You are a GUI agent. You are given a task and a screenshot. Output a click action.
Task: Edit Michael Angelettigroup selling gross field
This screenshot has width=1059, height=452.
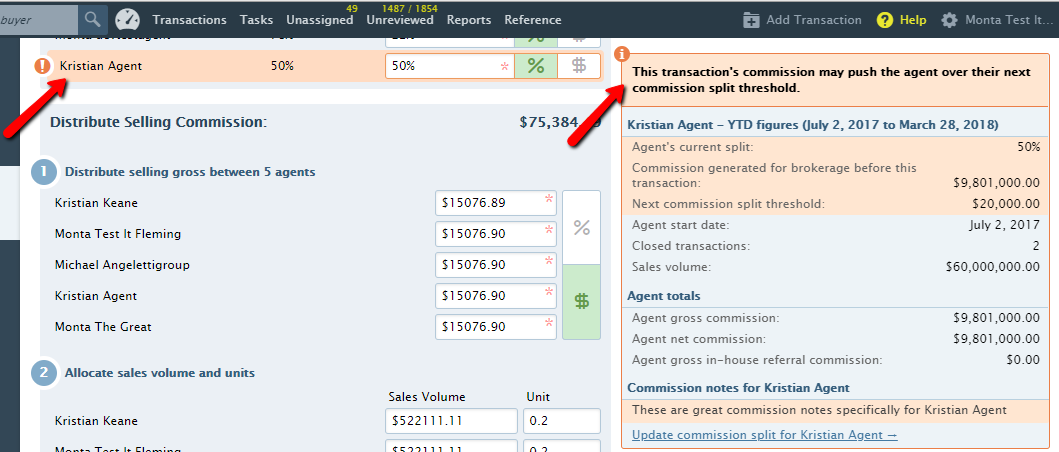tap(496, 265)
